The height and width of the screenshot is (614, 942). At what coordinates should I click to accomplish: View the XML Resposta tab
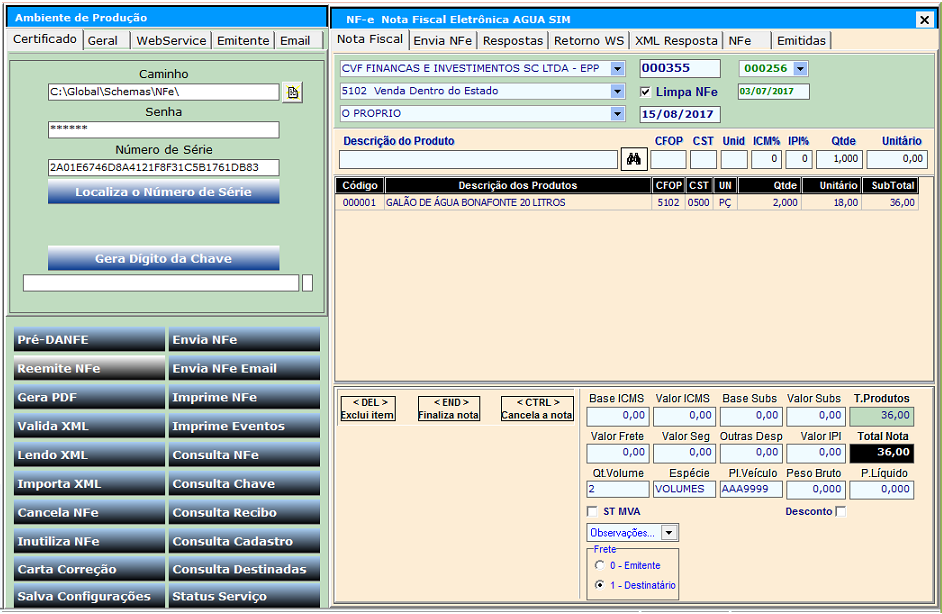[x=676, y=41]
